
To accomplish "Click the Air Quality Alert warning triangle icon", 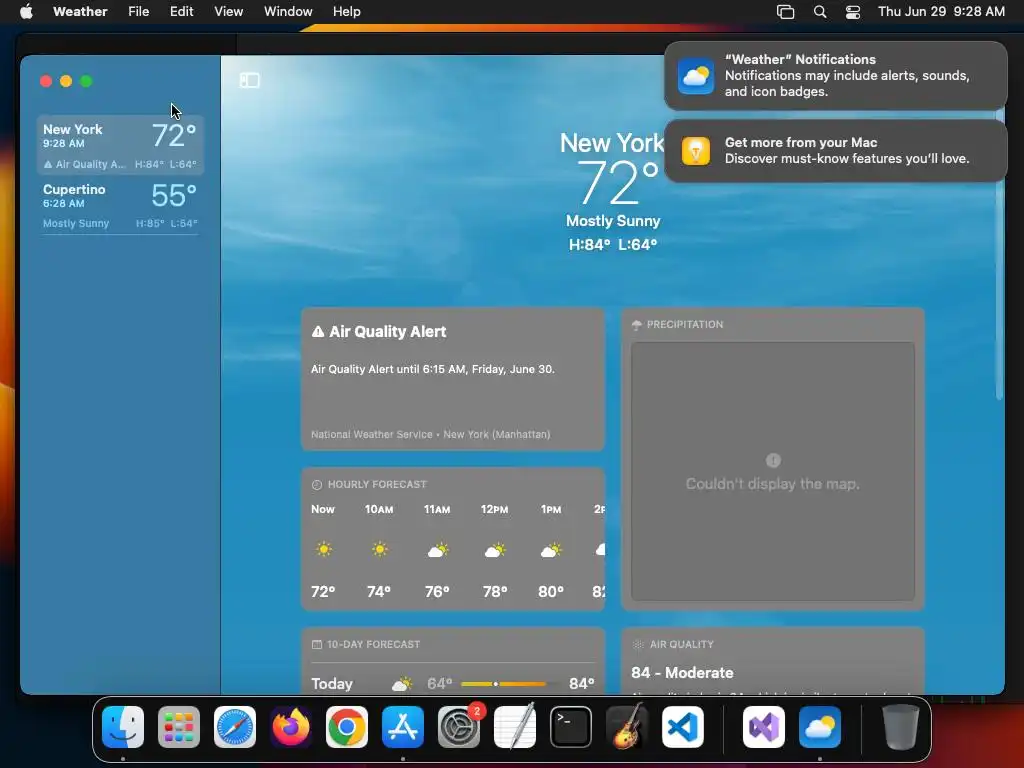I will (318, 332).
